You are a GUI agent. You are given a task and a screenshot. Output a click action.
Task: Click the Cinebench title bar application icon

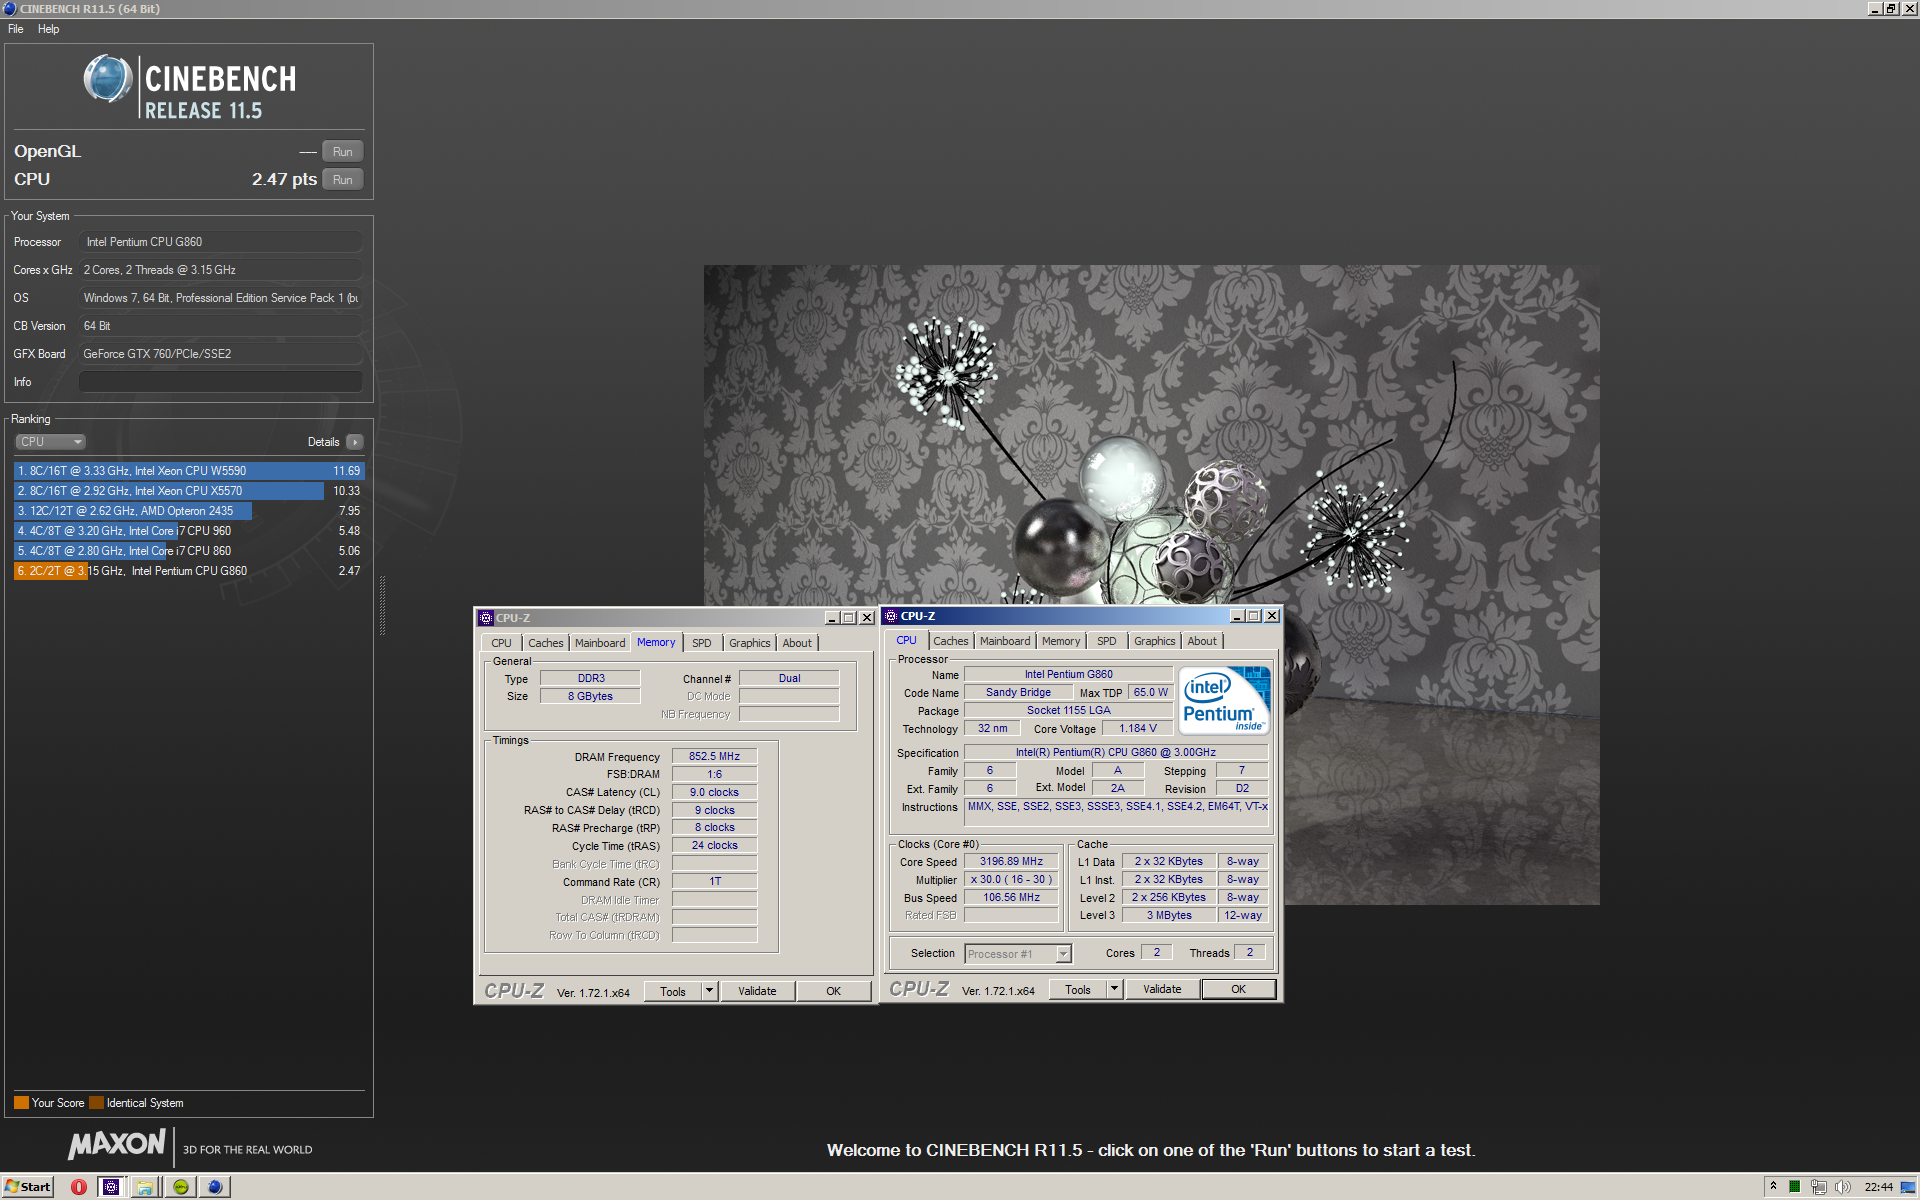(9, 8)
